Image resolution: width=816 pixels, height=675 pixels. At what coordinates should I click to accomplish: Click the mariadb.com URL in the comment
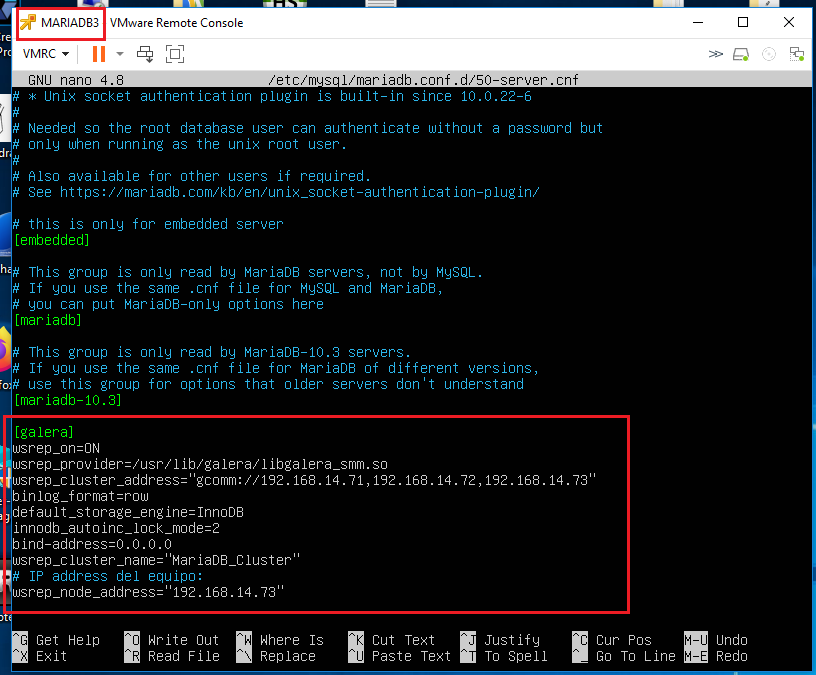[300, 192]
